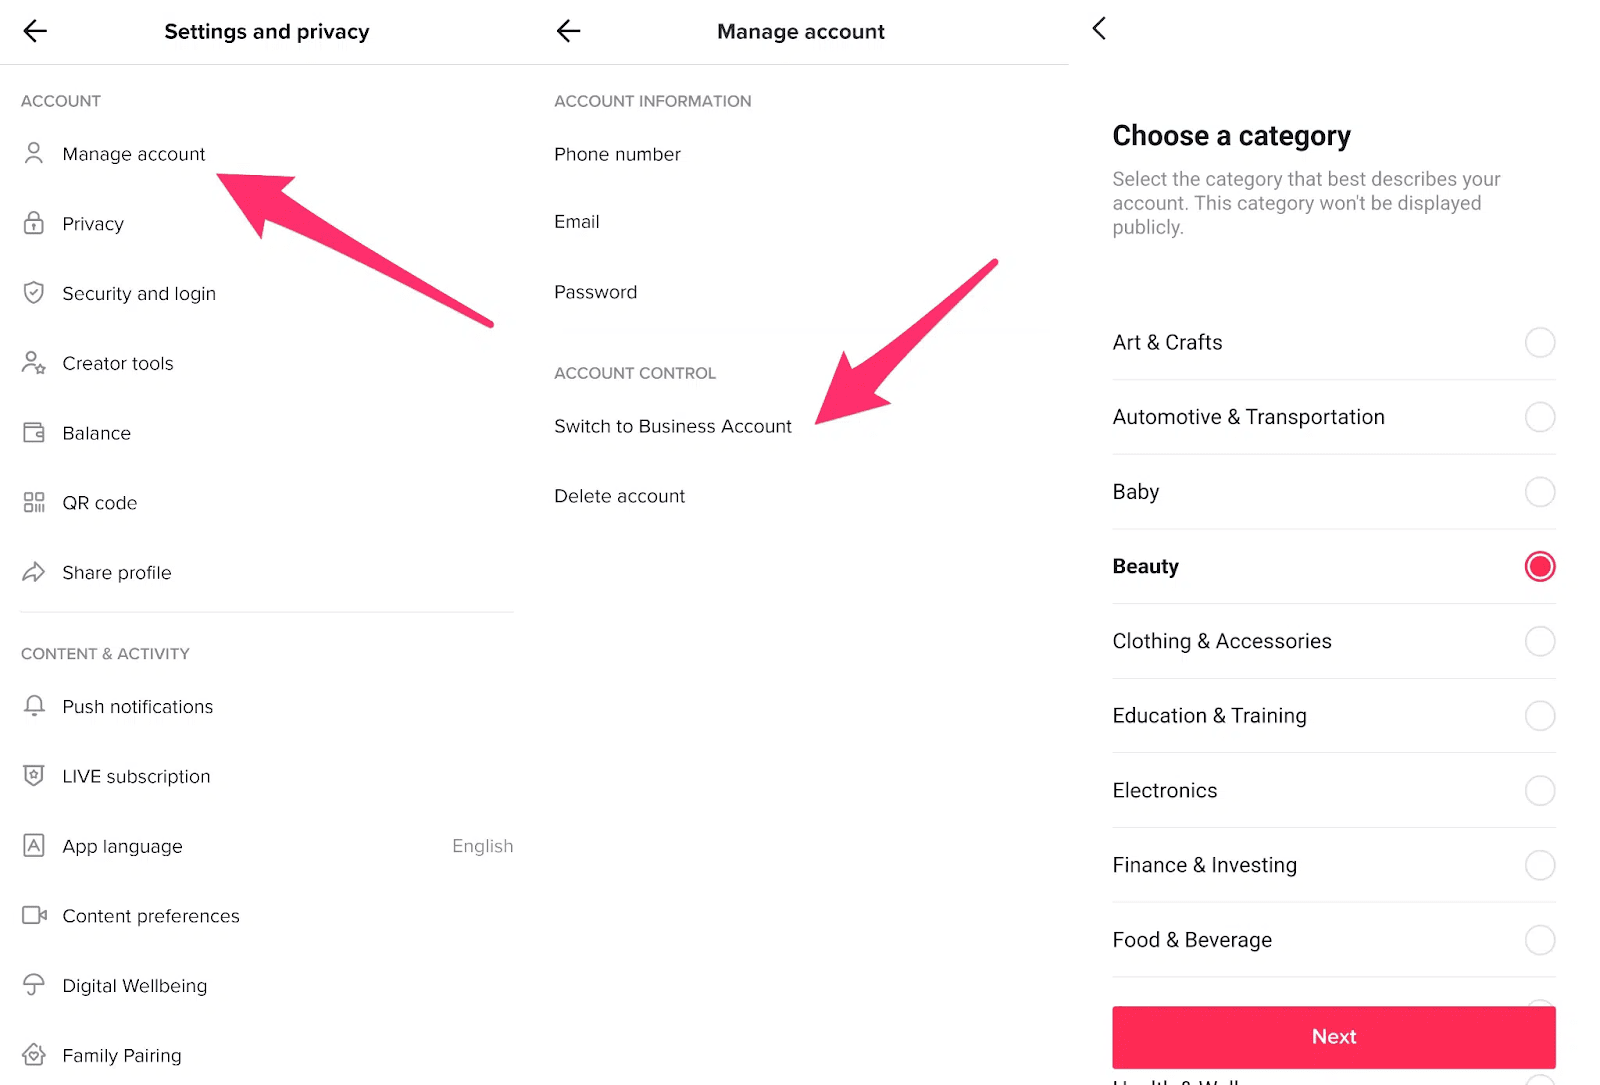Open App language settings showing English
This screenshot has width=1600, height=1085.
click(x=122, y=845)
